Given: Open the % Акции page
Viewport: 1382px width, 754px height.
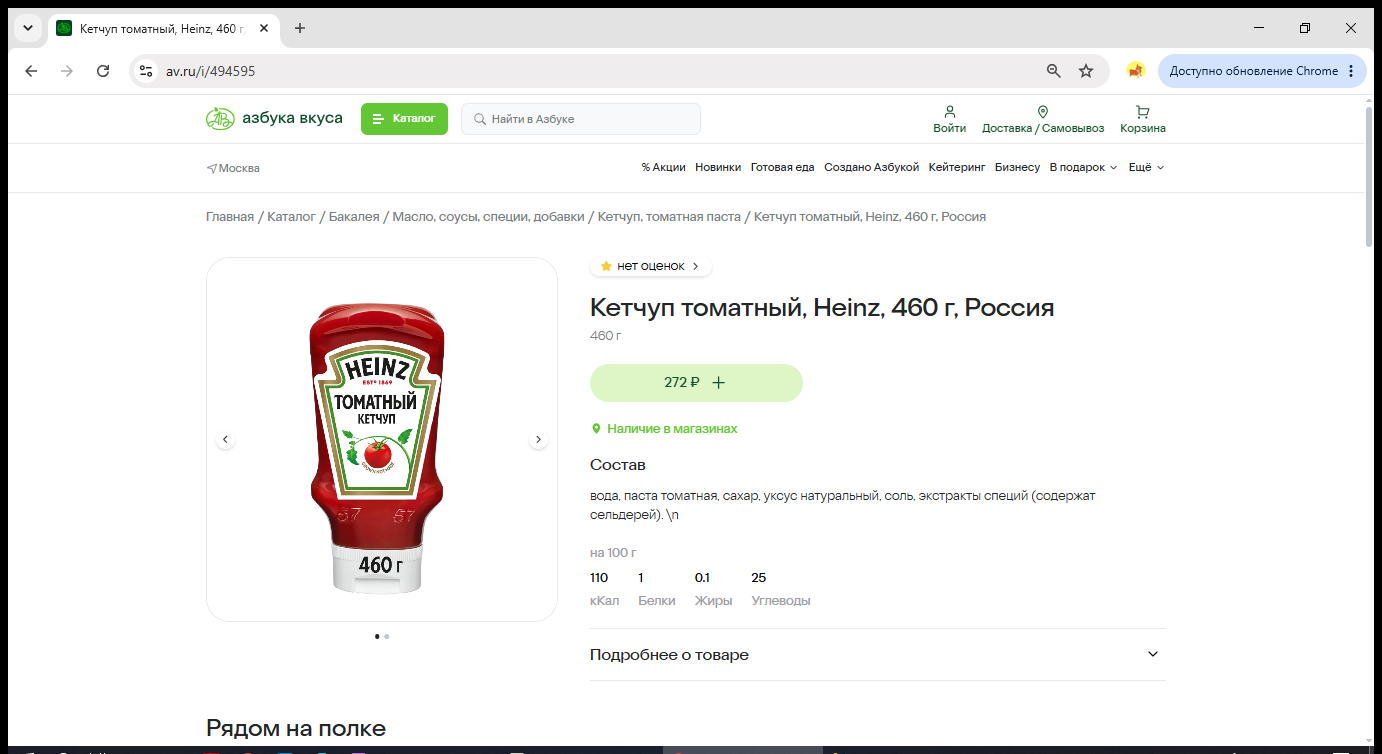Looking at the screenshot, I should click(x=664, y=168).
